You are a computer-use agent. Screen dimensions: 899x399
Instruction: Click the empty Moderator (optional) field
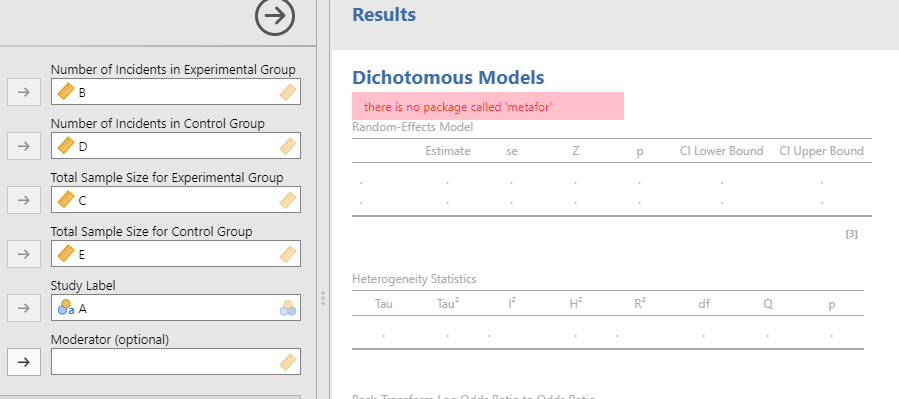point(175,362)
